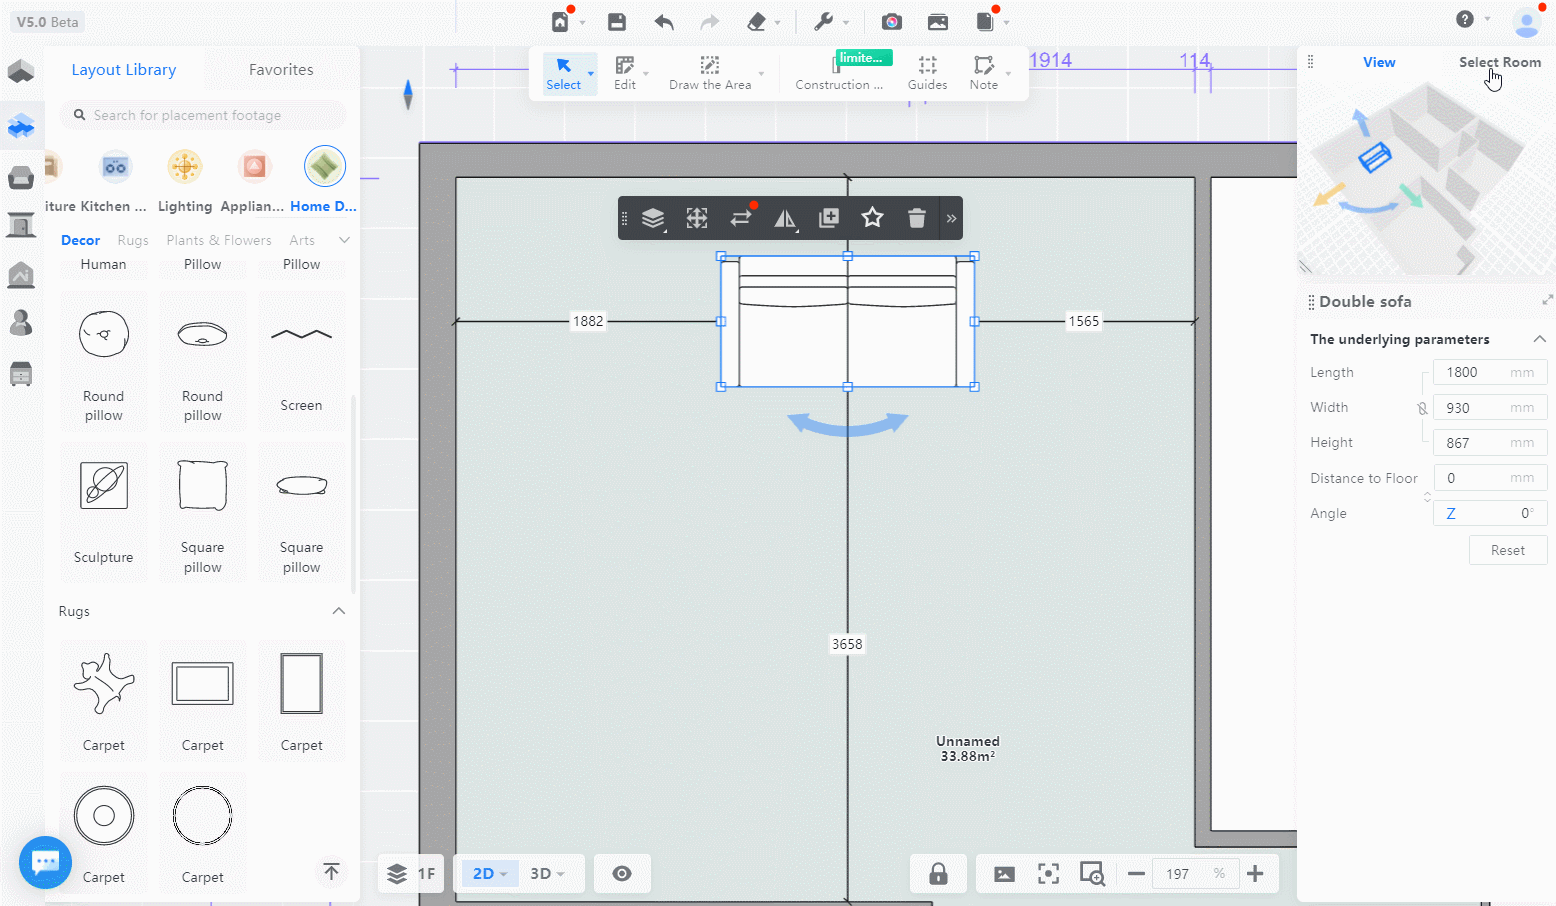Click the delete trash icon in floating toolbar

(916, 218)
